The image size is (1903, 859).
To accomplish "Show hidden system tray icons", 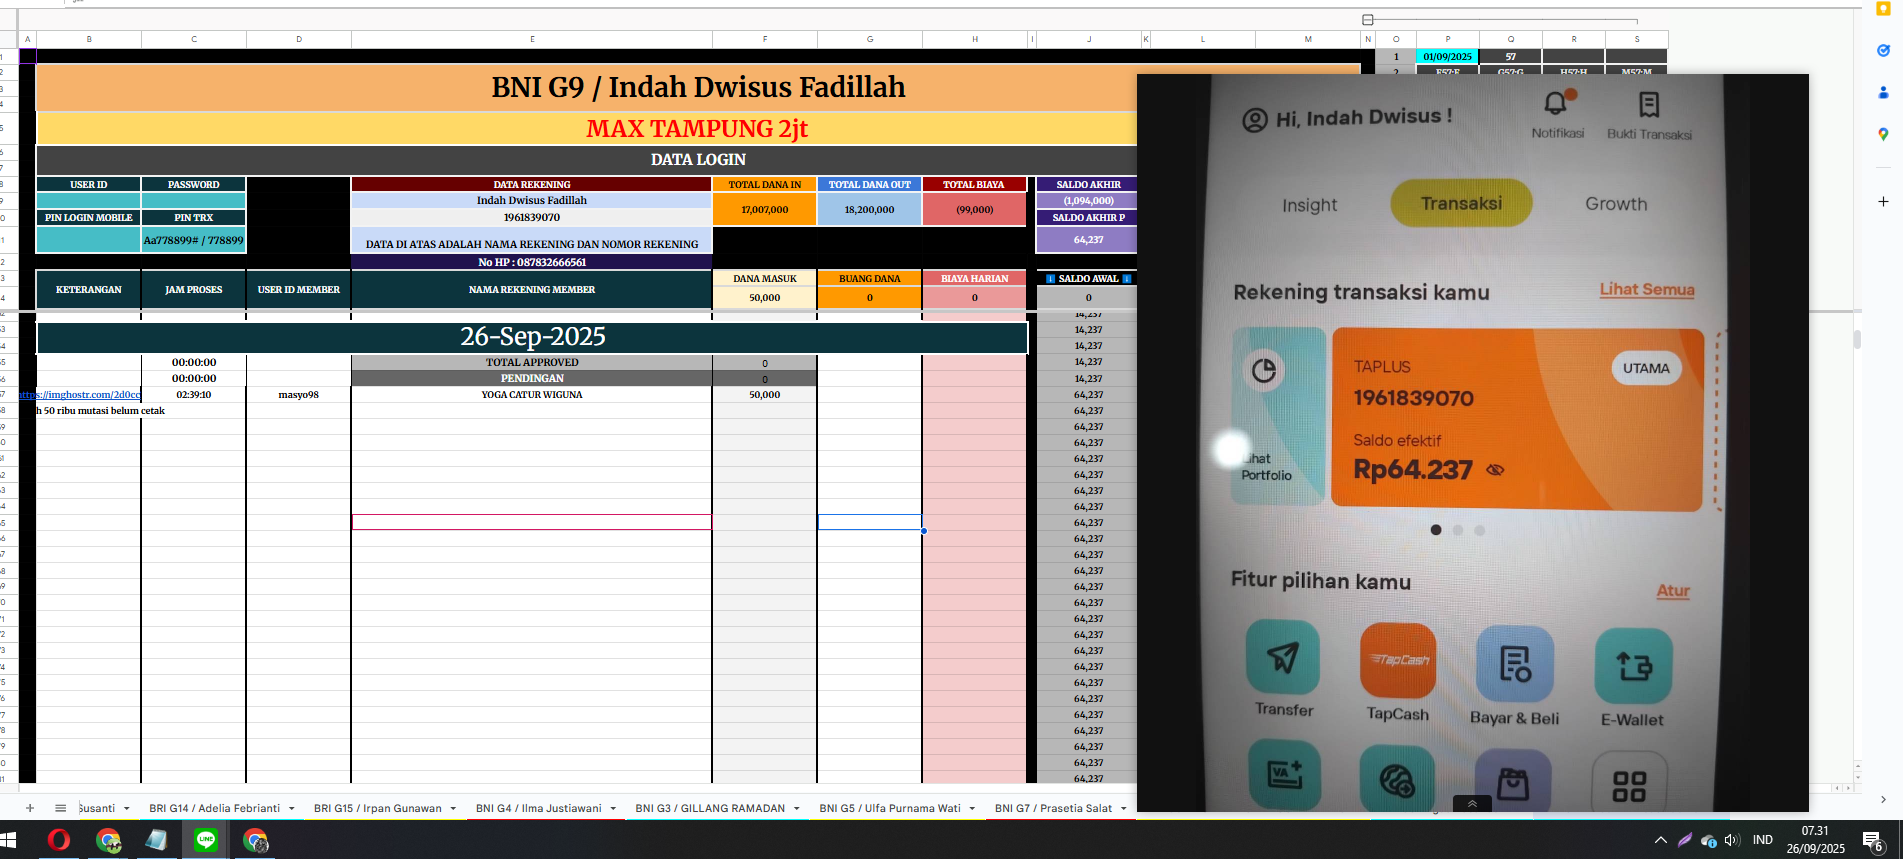I will point(1661,840).
